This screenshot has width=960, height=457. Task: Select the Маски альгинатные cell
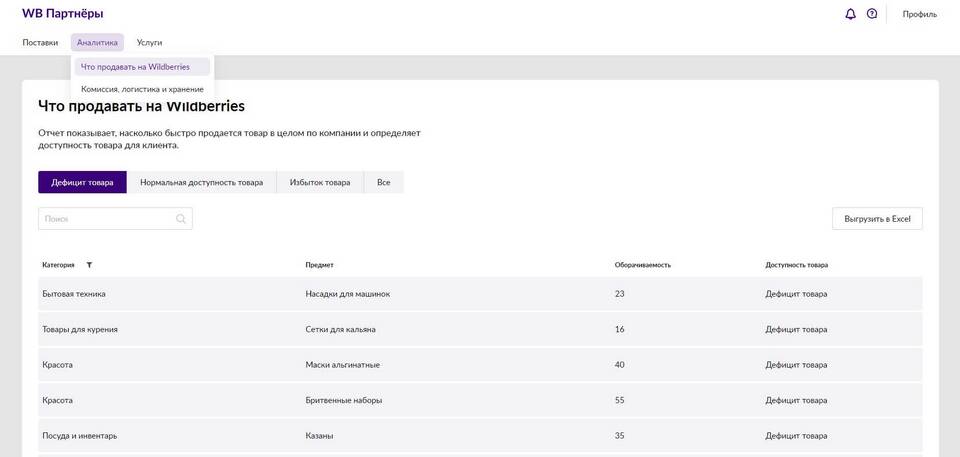[343, 365]
